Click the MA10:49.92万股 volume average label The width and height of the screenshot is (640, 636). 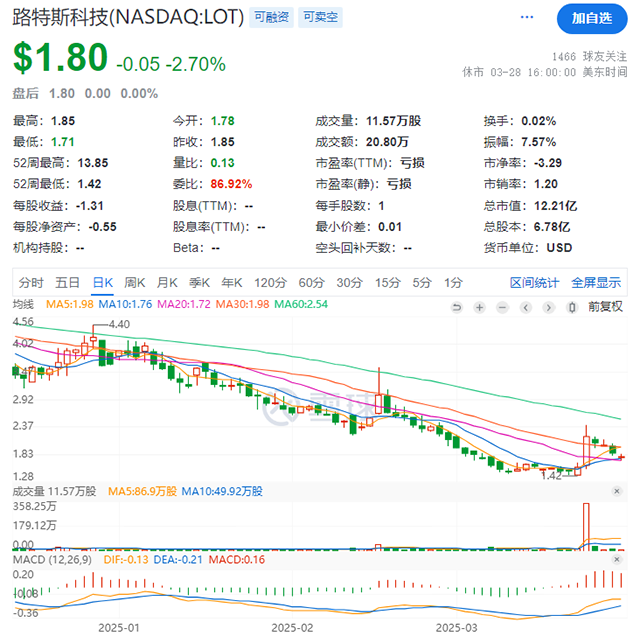point(222,491)
